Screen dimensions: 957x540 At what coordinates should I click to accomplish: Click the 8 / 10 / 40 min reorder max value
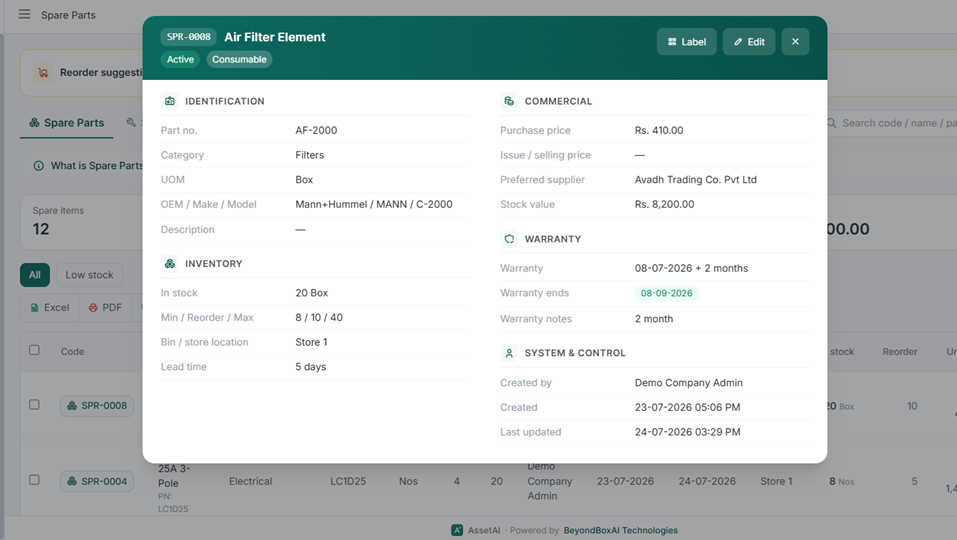pyautogui.click(x=319, y=317)
